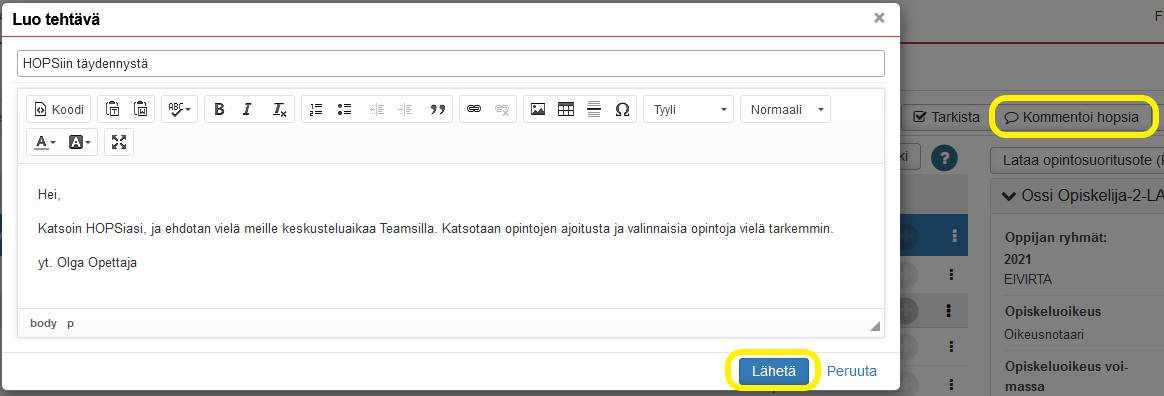The width and height of the screenshot is (1164, 396).
Task: Click Paste as plain text icon
Action: [x=112, y=109]
